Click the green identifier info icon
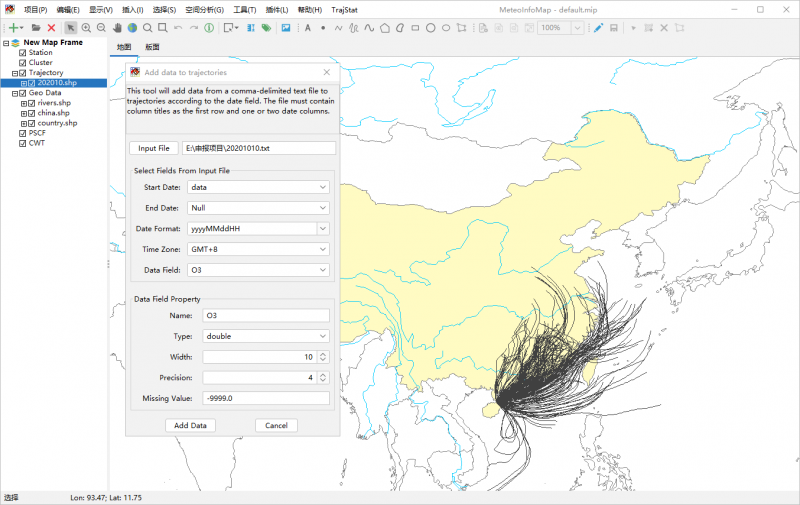The image size is (800, 505). pos(209,28)
